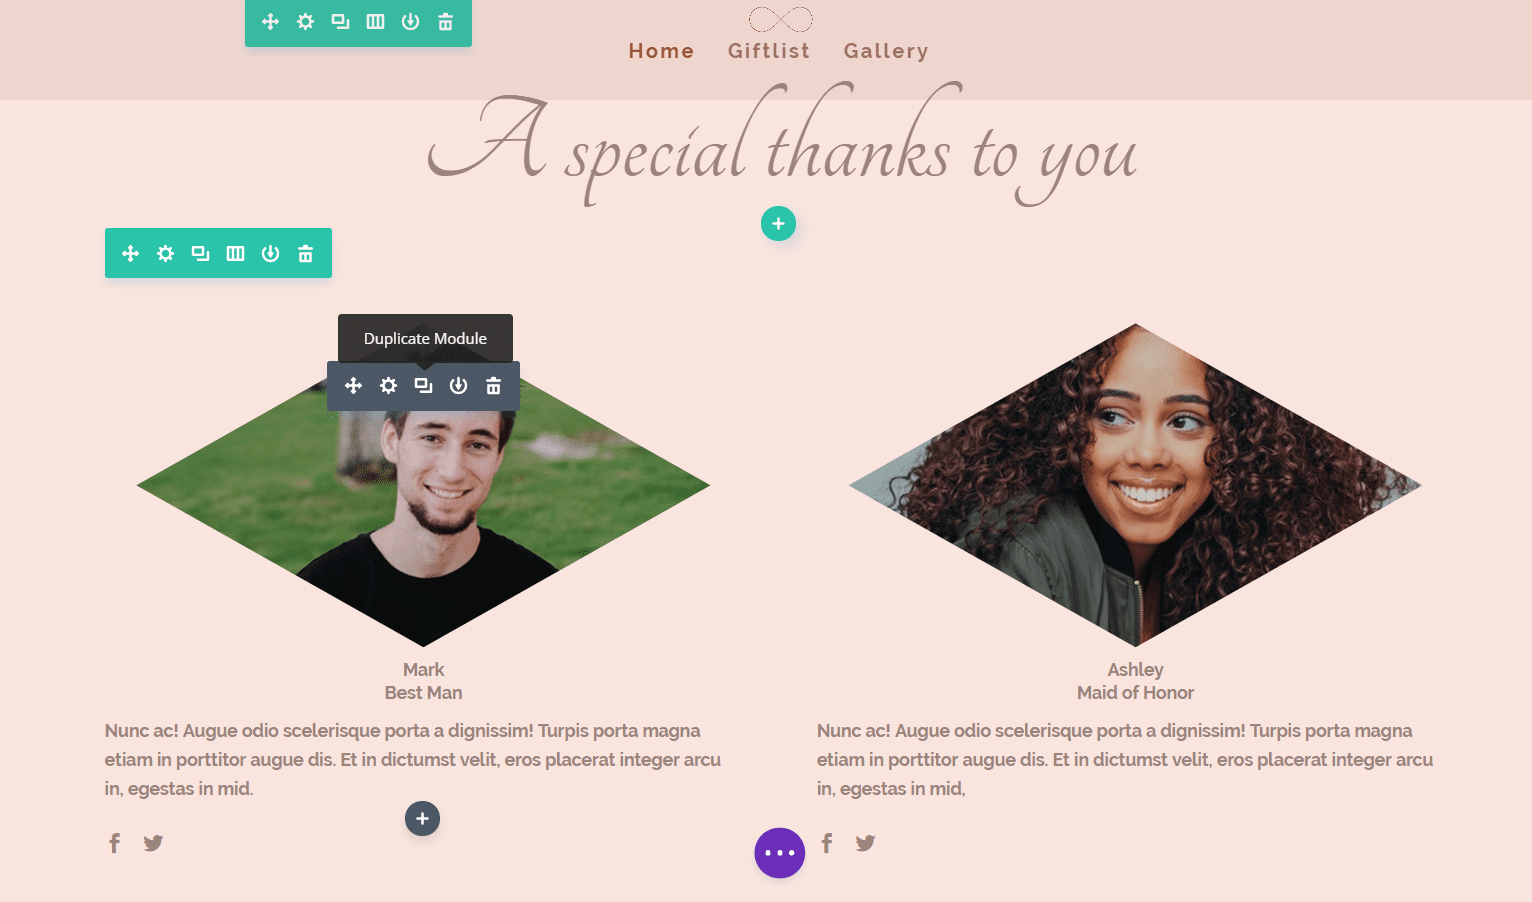The height and width of the screenshot is (902, 1532).
Task: Delete module using dark toolbar trash icon
Action: 493,386
